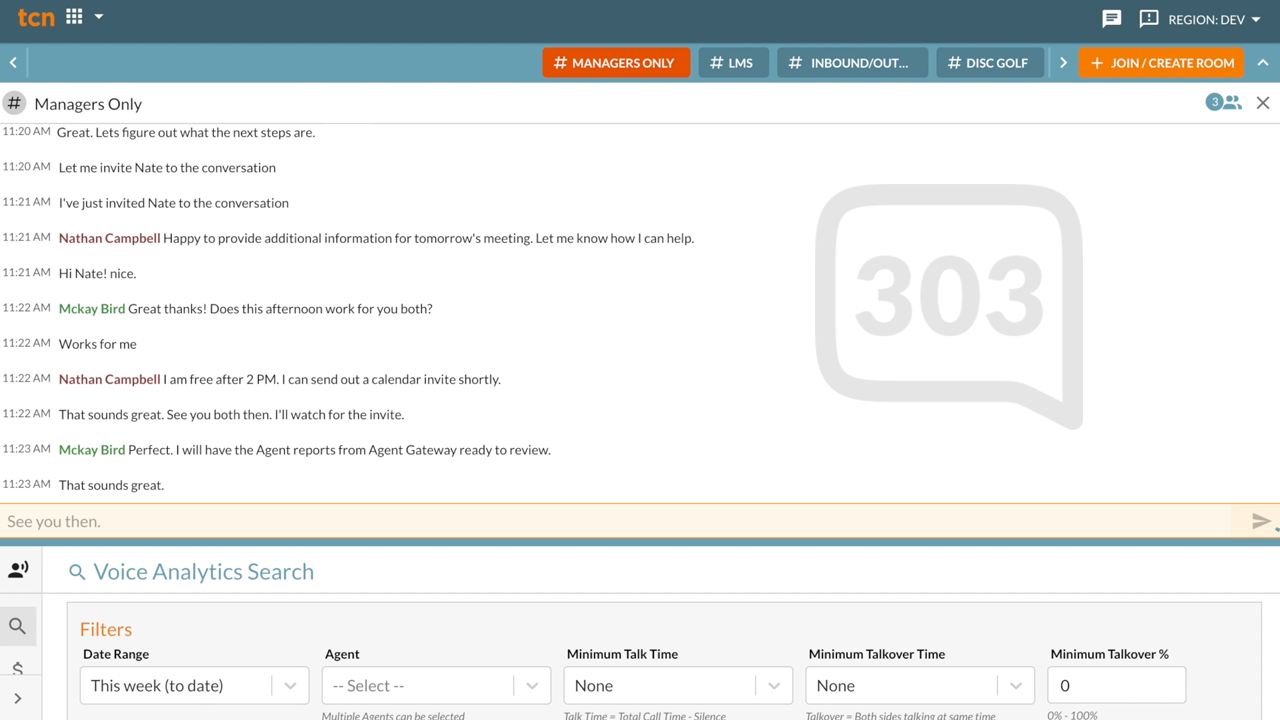Collapse chat panel with up chevron
This screenshot has height=720, width=1280.
click(1263, 63)
